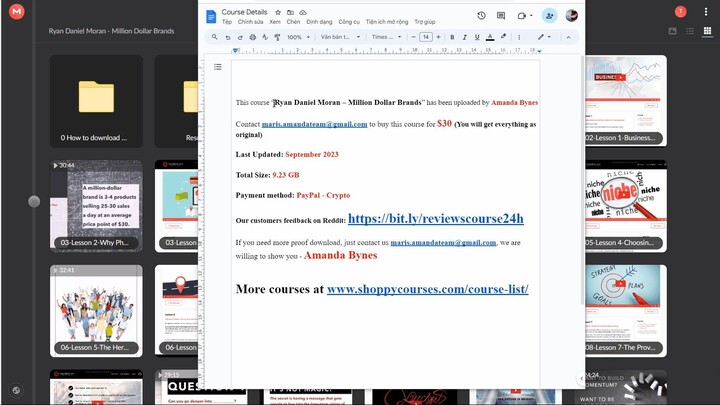Image resolution: width=720 pixels, height=405 pixels.
Task: Open the 100% zoom dropdown
Action: pos(297,37)
